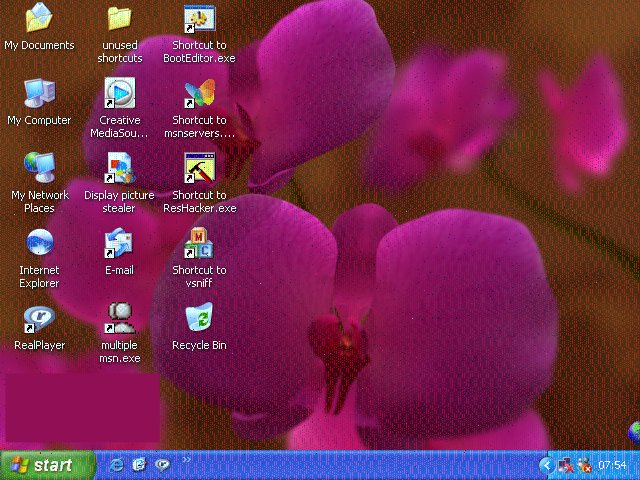Select the My Computer desktop icon

pos(39,93)
